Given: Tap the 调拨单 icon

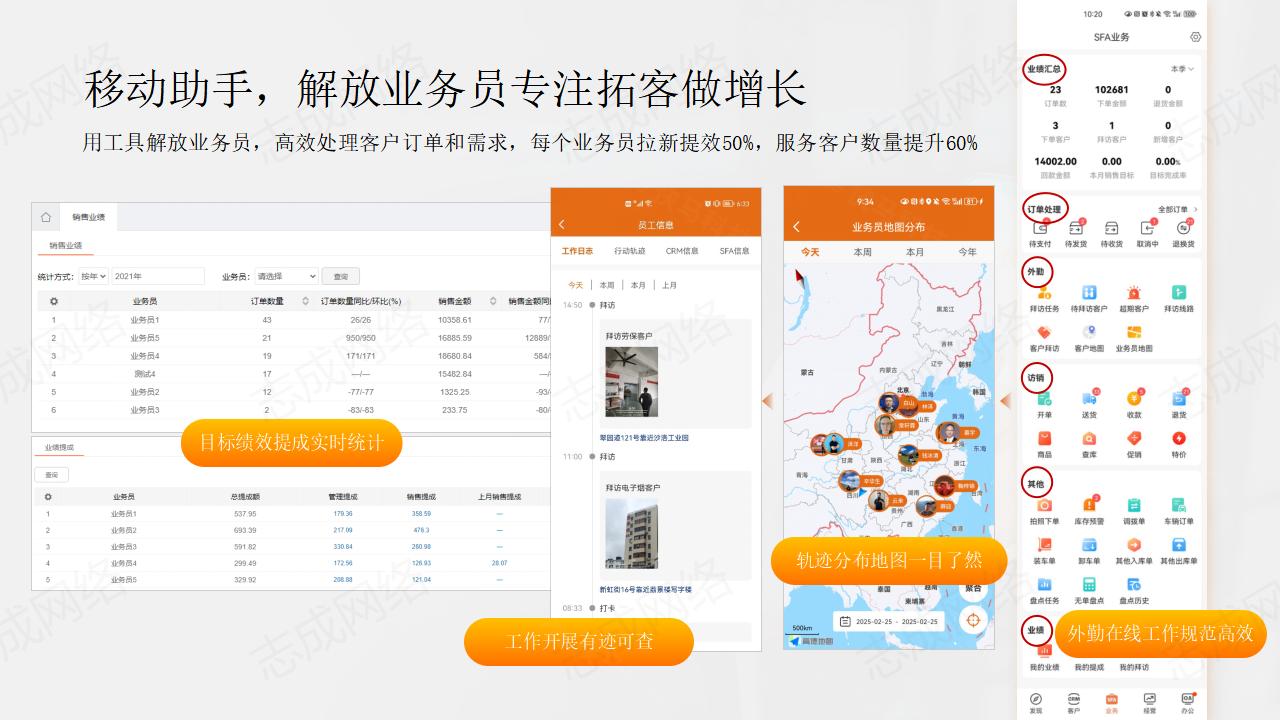Looking at the screenshot, I should pos(1134,505).
